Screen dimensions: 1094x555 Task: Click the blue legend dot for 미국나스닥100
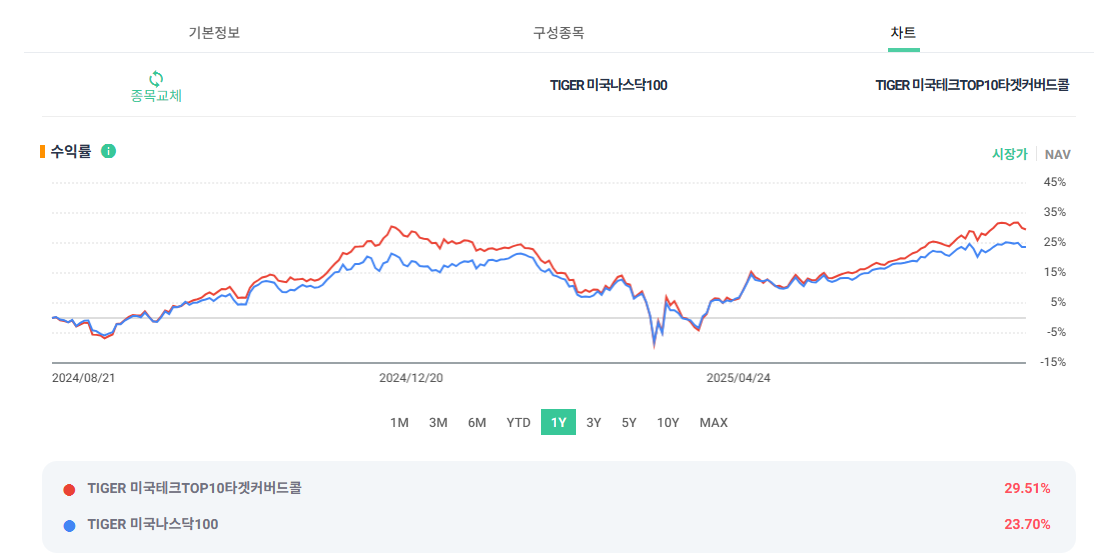(69, 525)
